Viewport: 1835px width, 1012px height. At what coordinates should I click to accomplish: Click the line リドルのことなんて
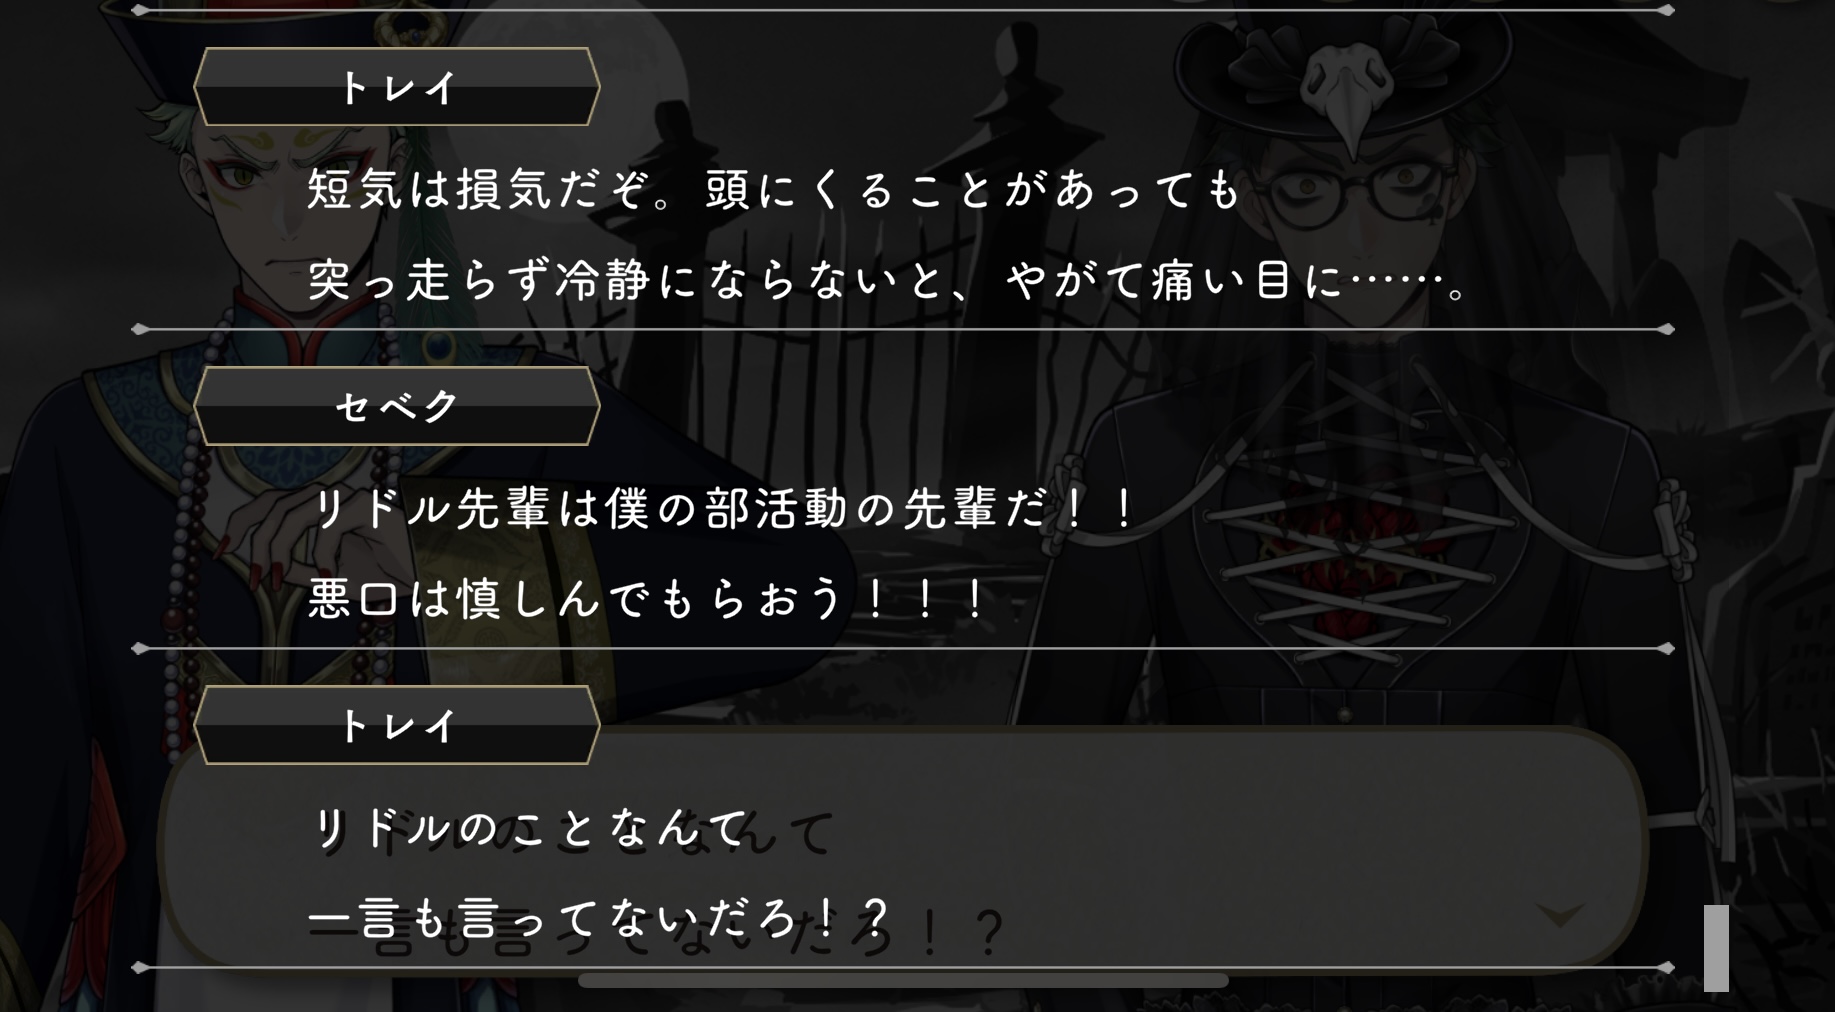(x=530, y=828)
